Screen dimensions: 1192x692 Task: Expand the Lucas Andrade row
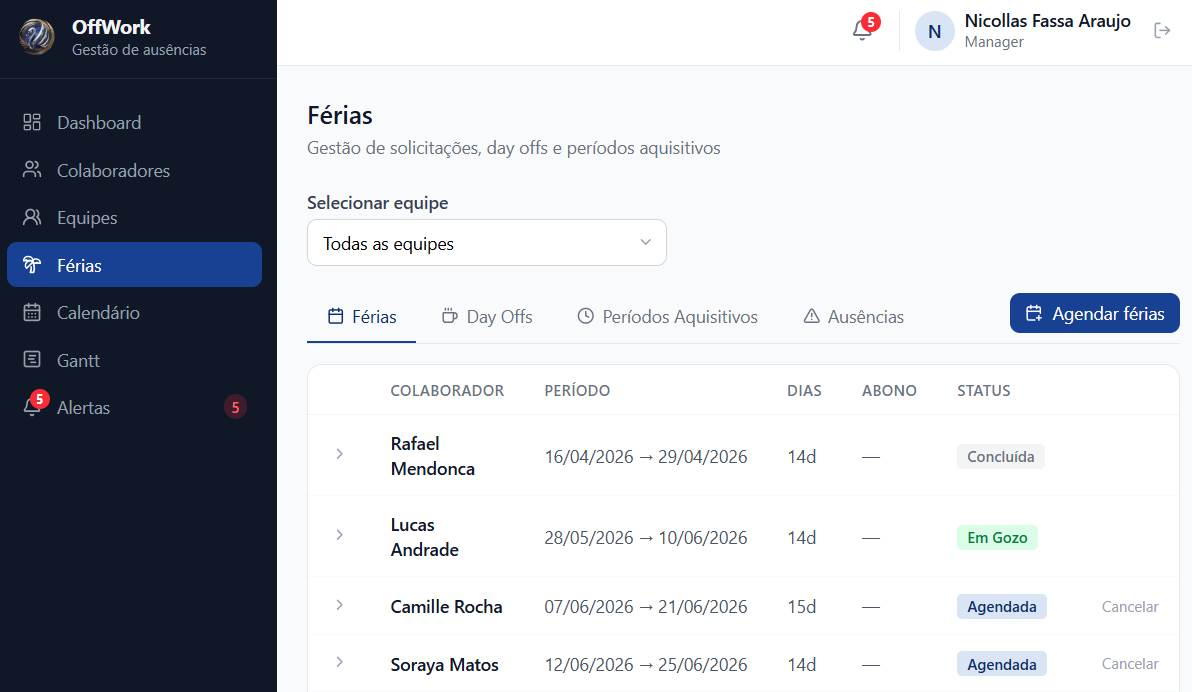coord(339,535)
